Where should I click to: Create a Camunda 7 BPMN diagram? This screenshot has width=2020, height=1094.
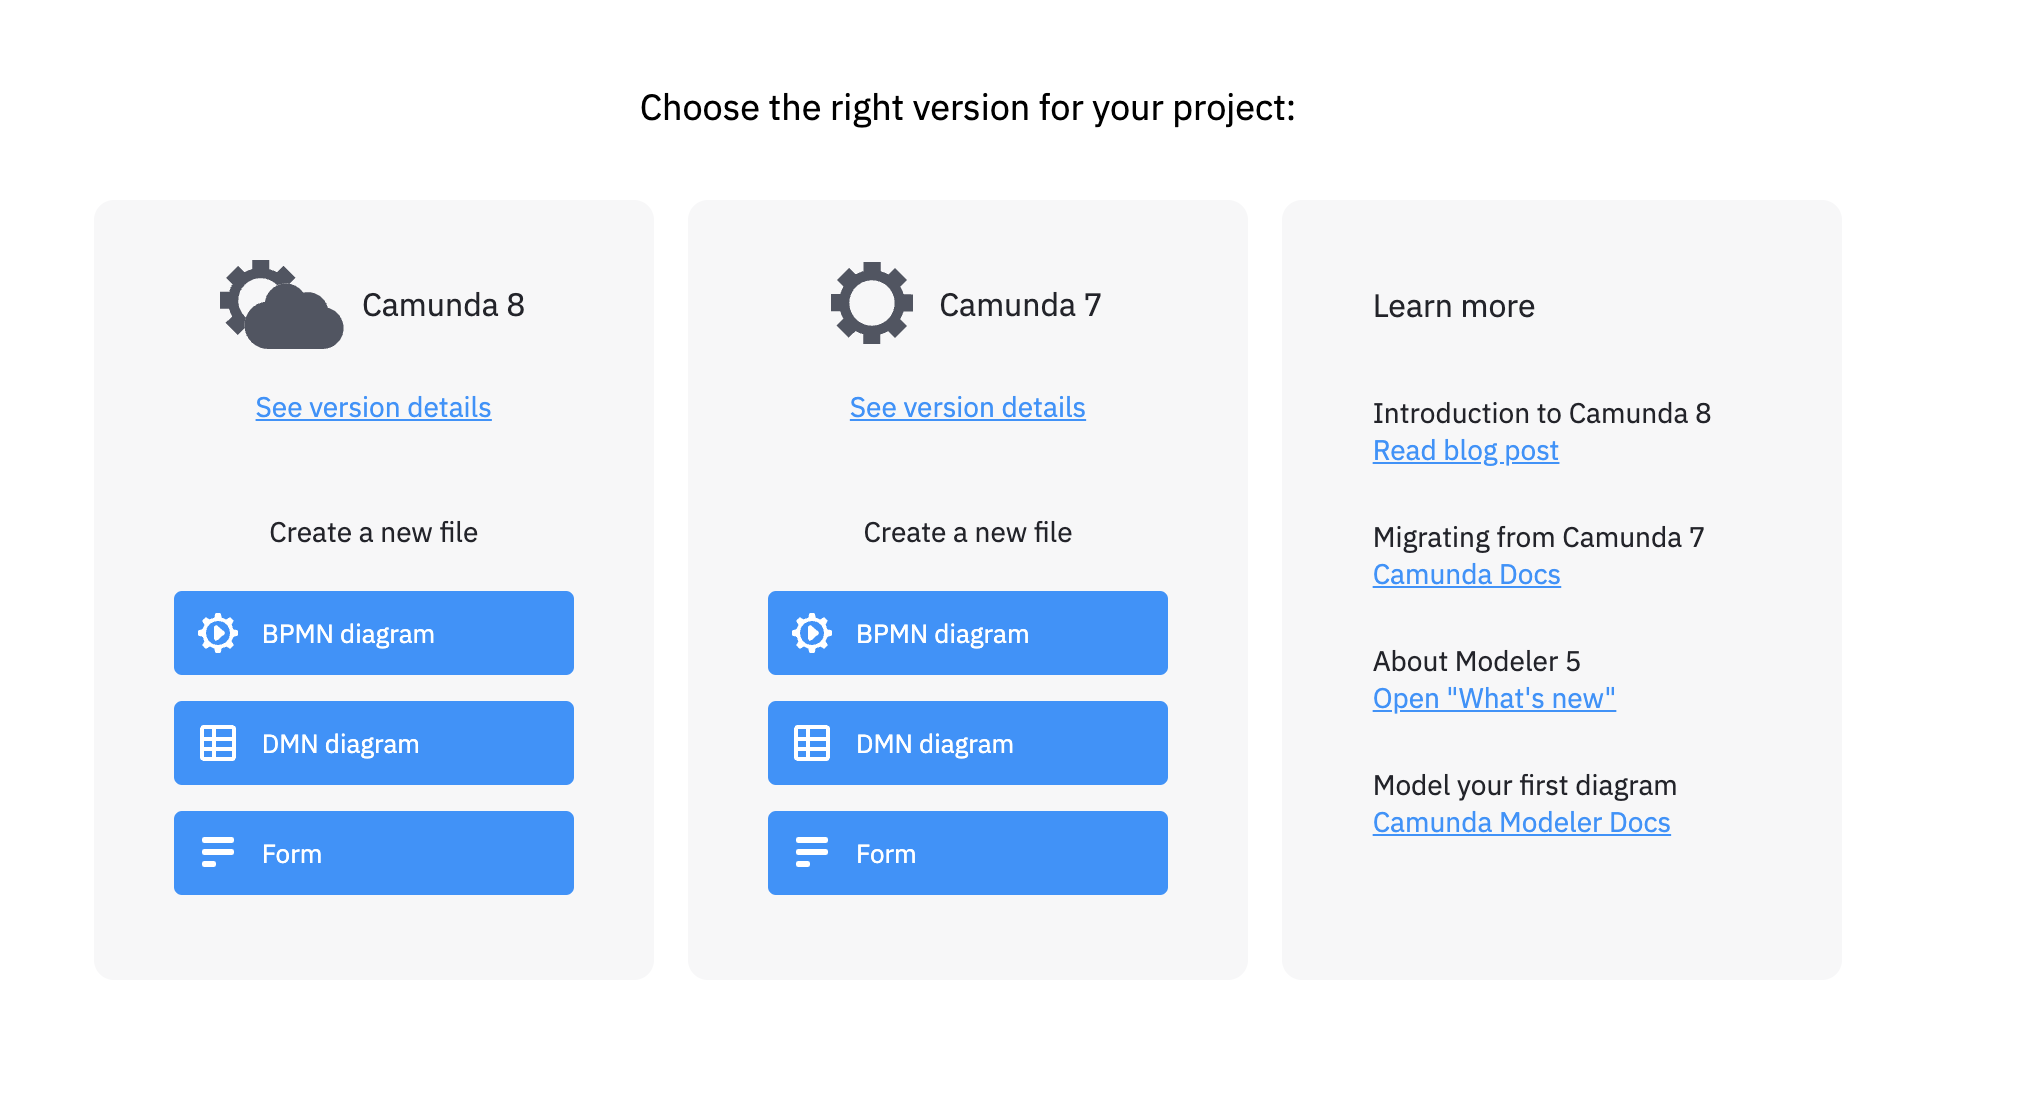coord(968,633)
